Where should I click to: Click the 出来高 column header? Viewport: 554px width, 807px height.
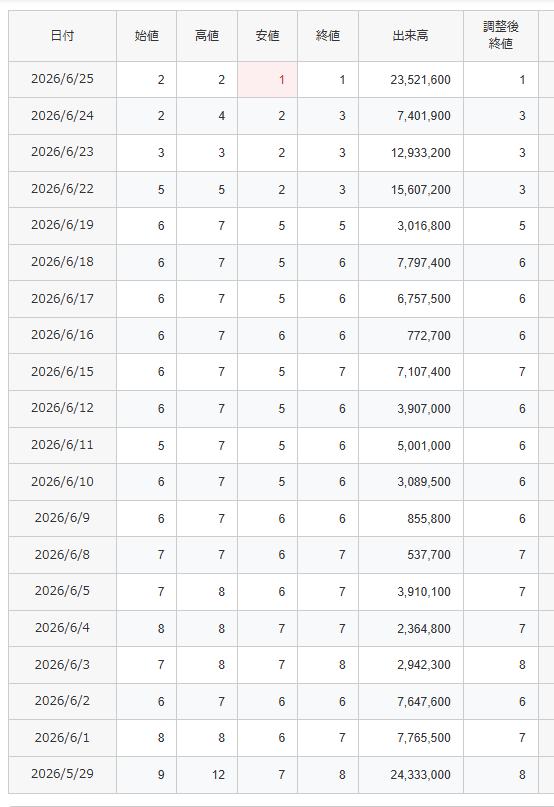411,36
